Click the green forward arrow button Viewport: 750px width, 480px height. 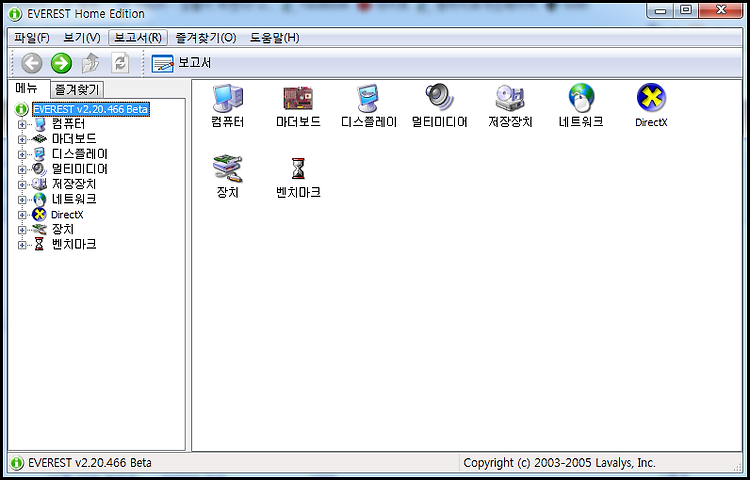(61, 63)
